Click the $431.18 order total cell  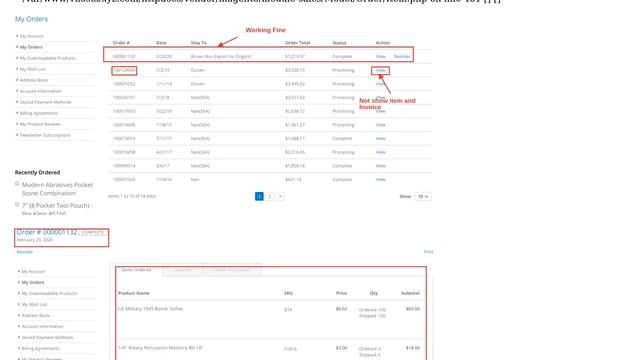click(293, 180)
